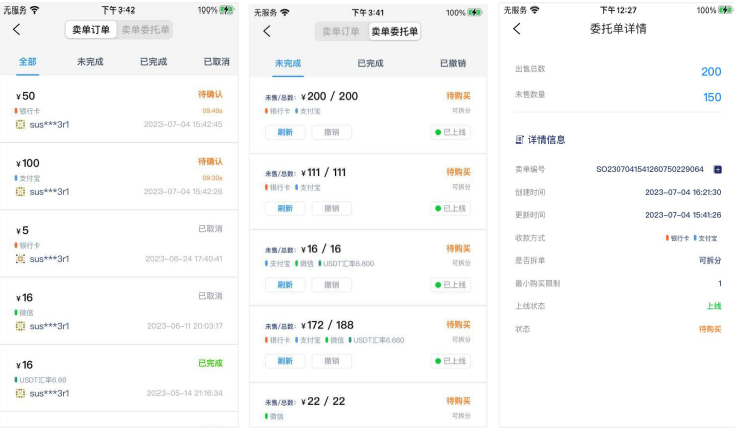Image resolution: width=735 pixels, height=431 pixels.
Task: Open the 全部 orders tab
Action: tap(28, 61)
